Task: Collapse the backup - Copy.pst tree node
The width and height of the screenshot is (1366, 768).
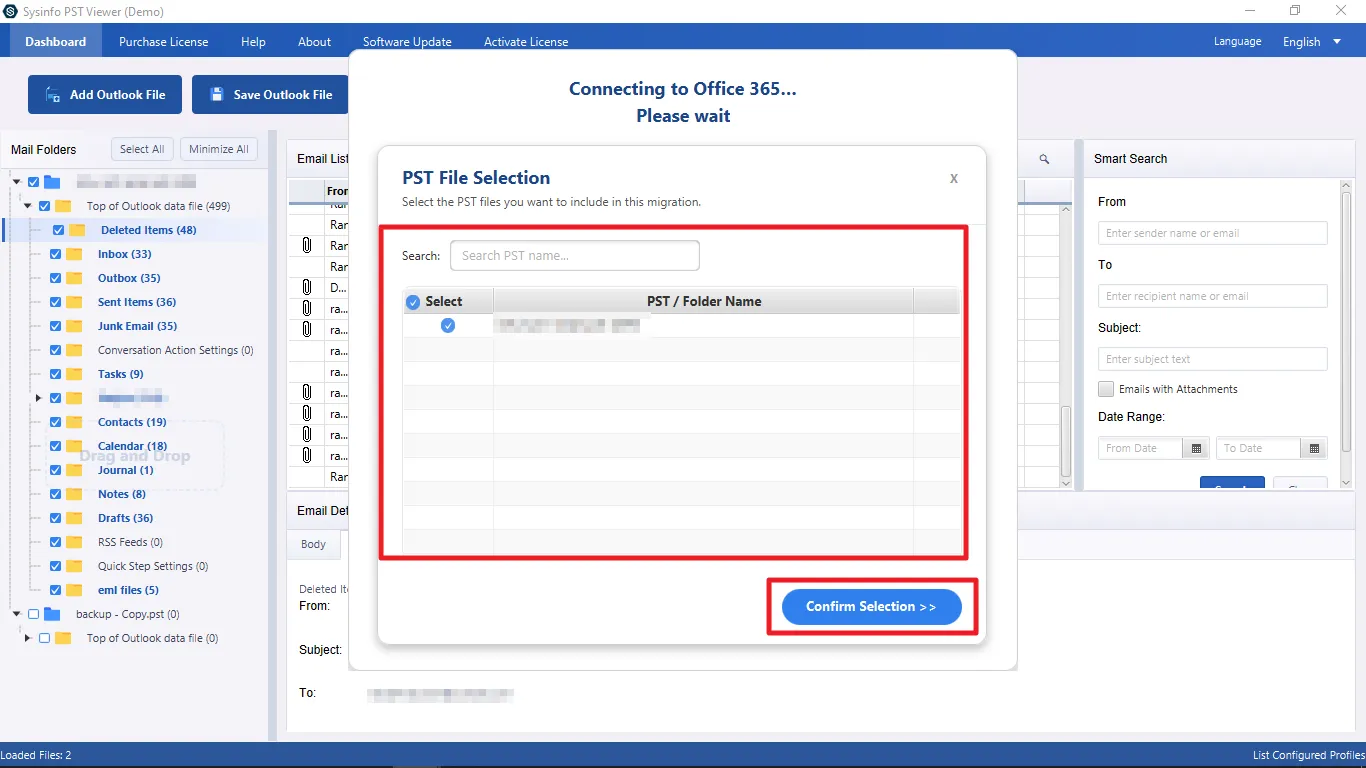Action: [17, 614]
